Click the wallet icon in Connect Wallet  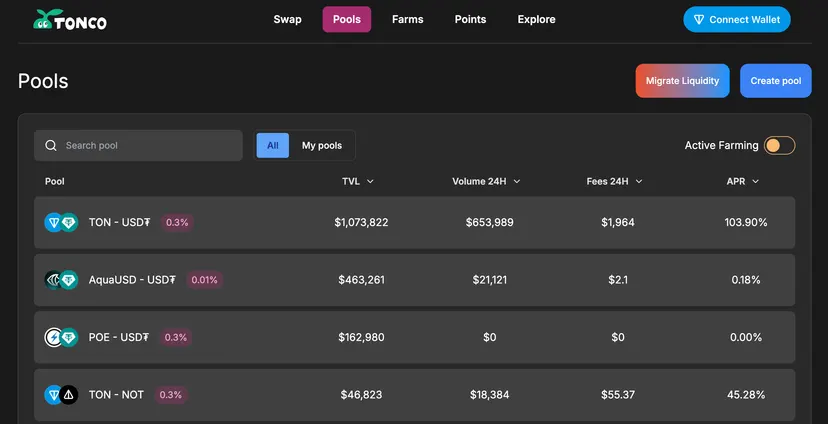(x=699, y=20)
